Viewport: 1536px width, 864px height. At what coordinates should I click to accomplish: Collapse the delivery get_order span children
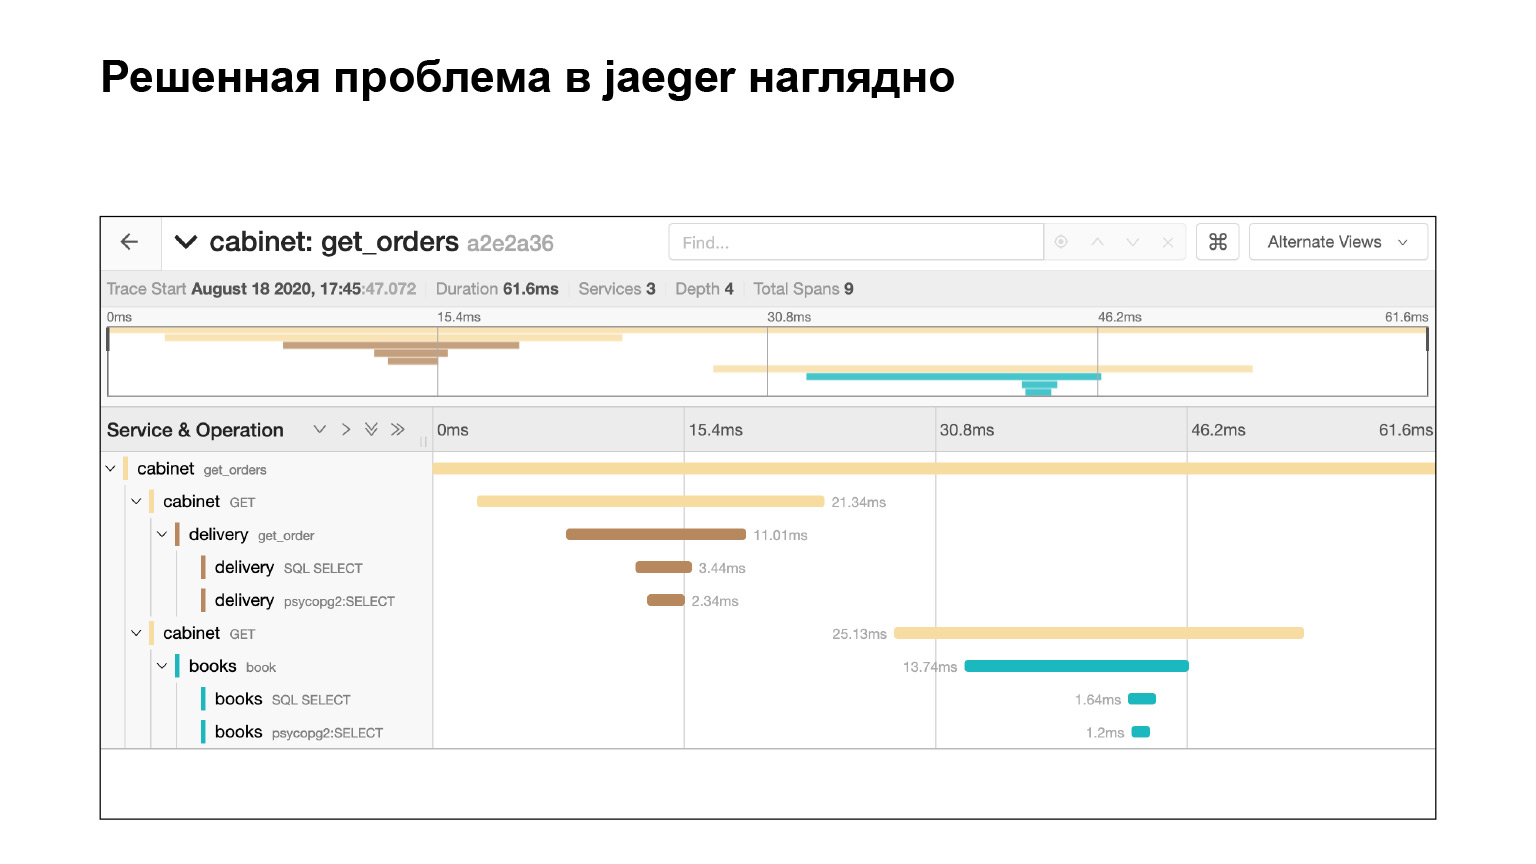tap(162, 534)
